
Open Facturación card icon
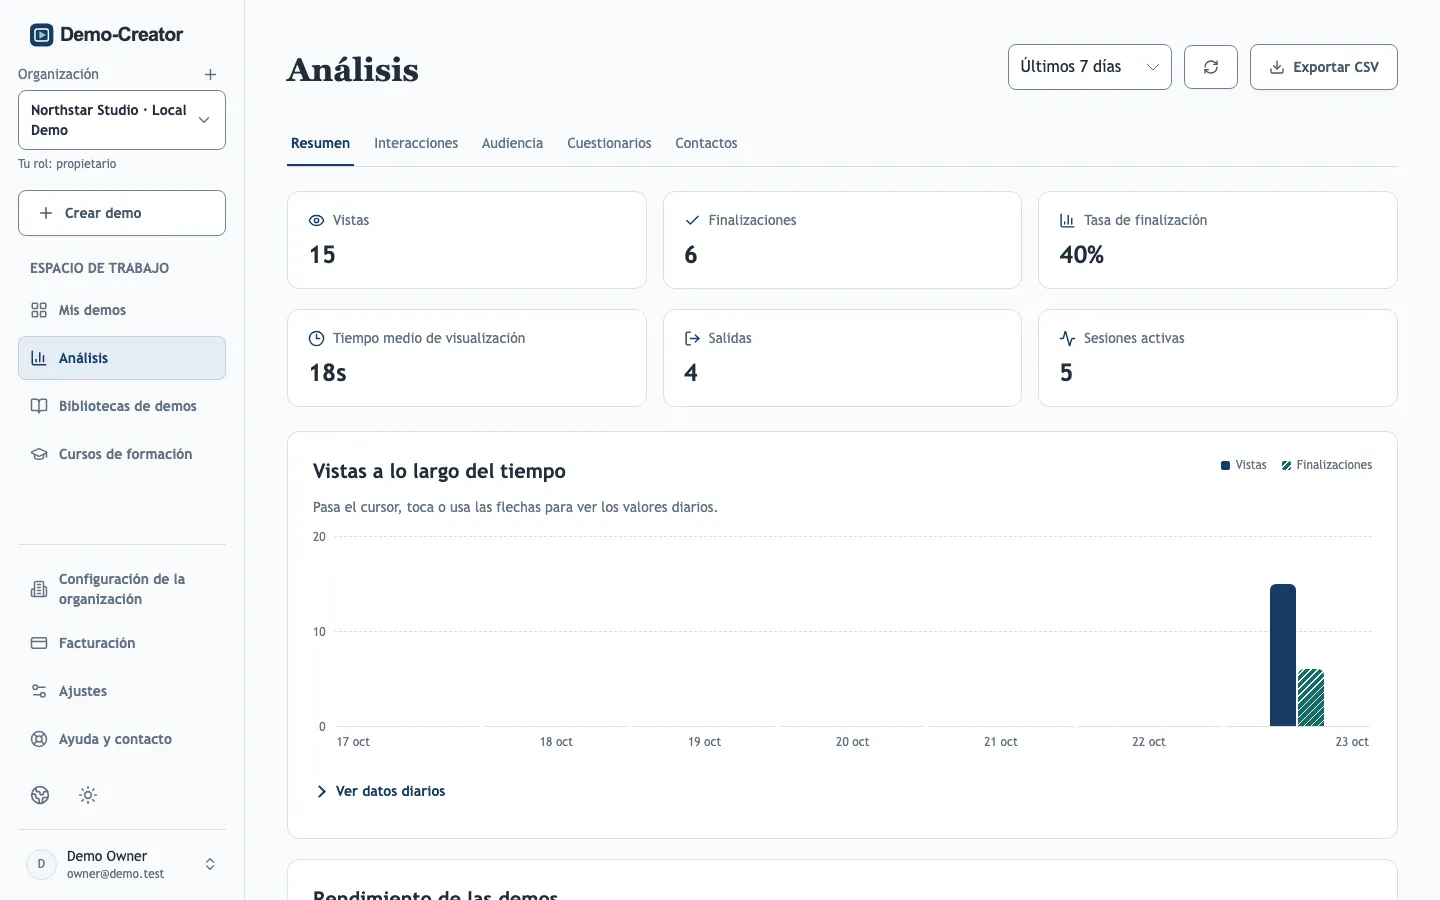(39, 643)
